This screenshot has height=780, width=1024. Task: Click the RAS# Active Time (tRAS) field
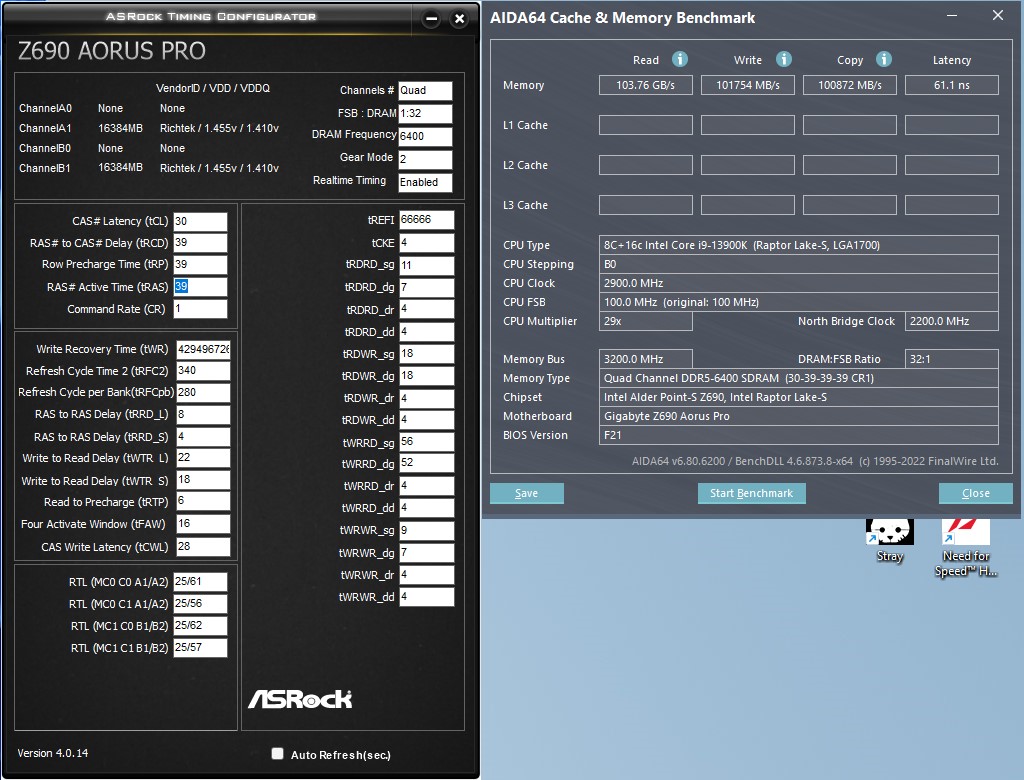point(200,287)
